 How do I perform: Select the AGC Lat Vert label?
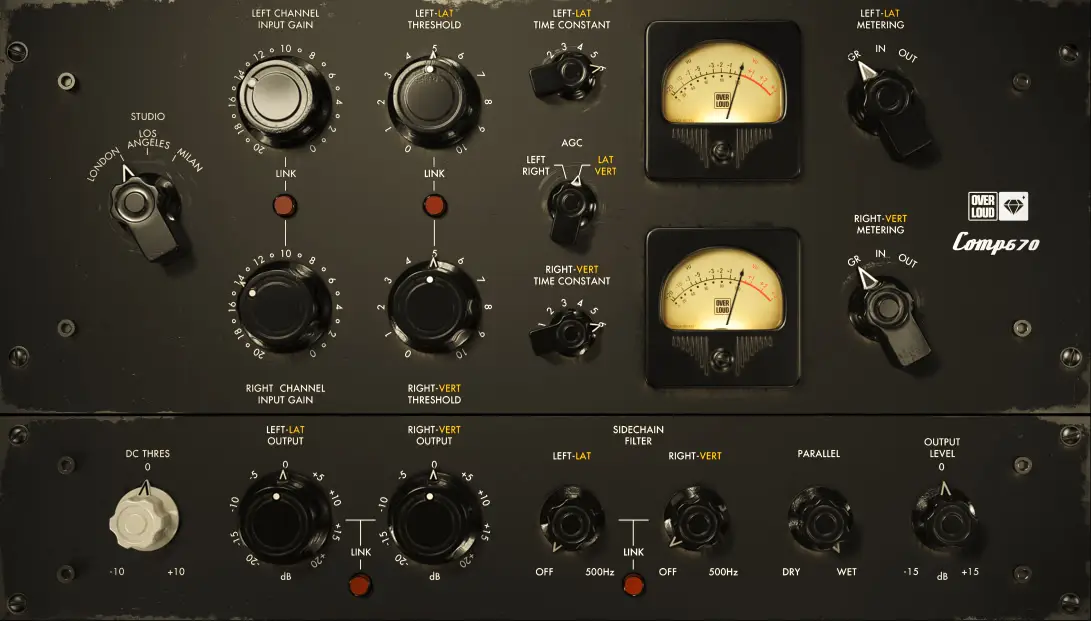(x=605, y=166)
